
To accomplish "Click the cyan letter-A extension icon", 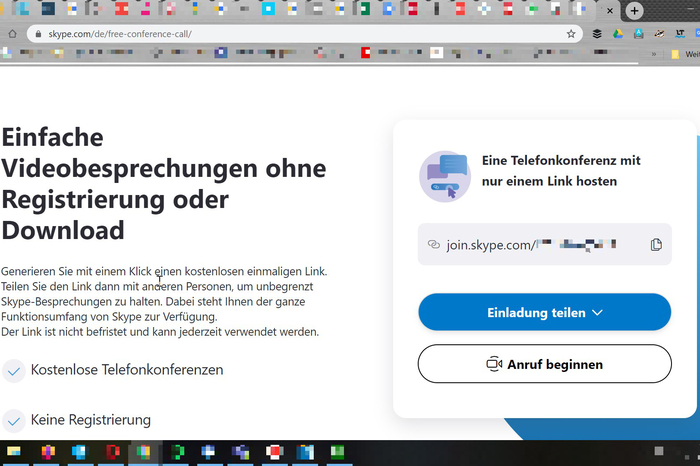I will click(639, 34).
